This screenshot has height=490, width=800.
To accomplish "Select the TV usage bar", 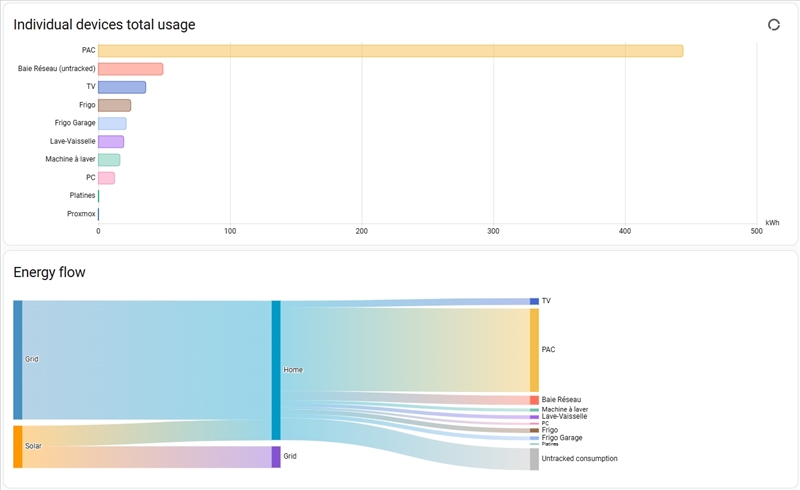I will [x=121, y=87].
